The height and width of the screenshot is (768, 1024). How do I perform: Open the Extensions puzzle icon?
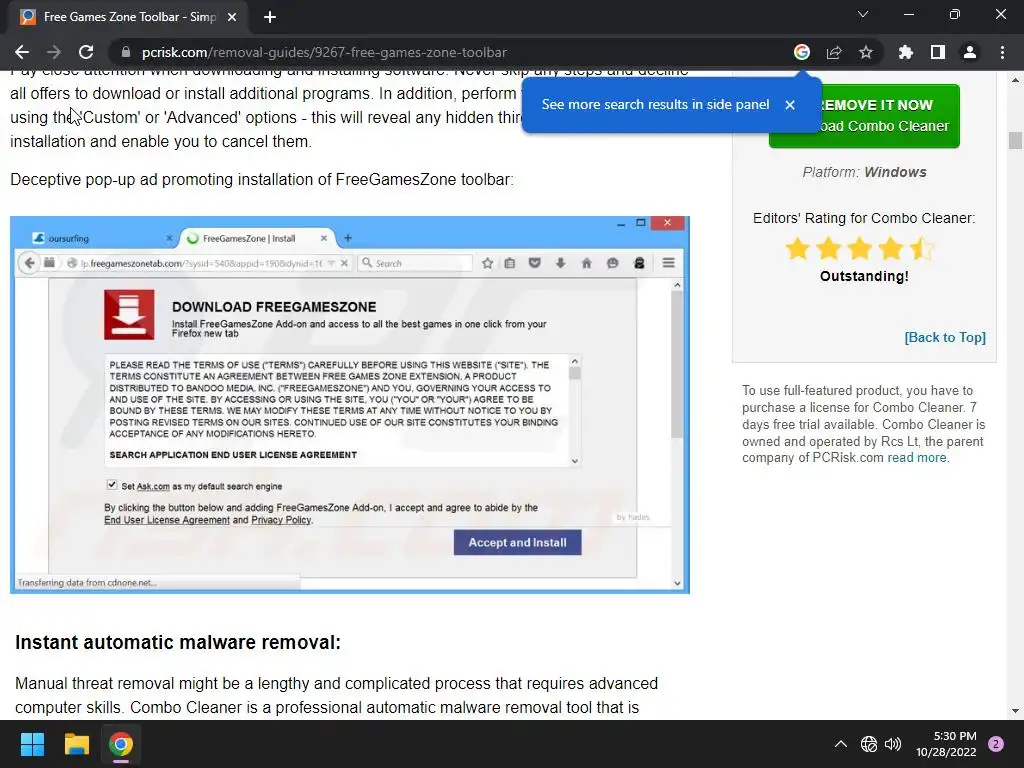click(905, 52)
